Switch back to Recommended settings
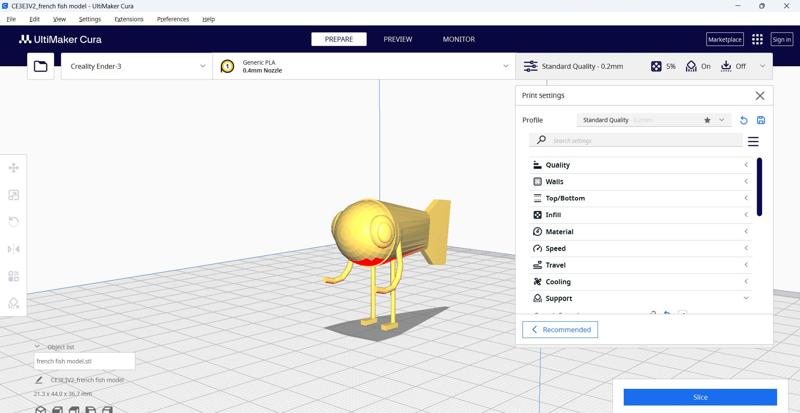Screen dimensions: 800x413 560,330
